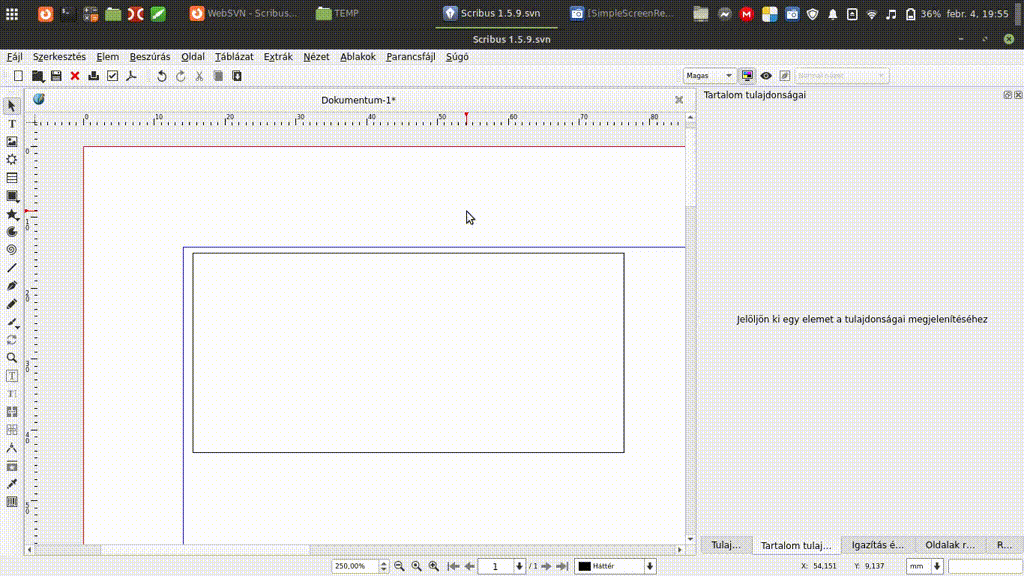Toggle the color management monitor button
This screenshot has height=576, width=1024.
click(747, 76)
